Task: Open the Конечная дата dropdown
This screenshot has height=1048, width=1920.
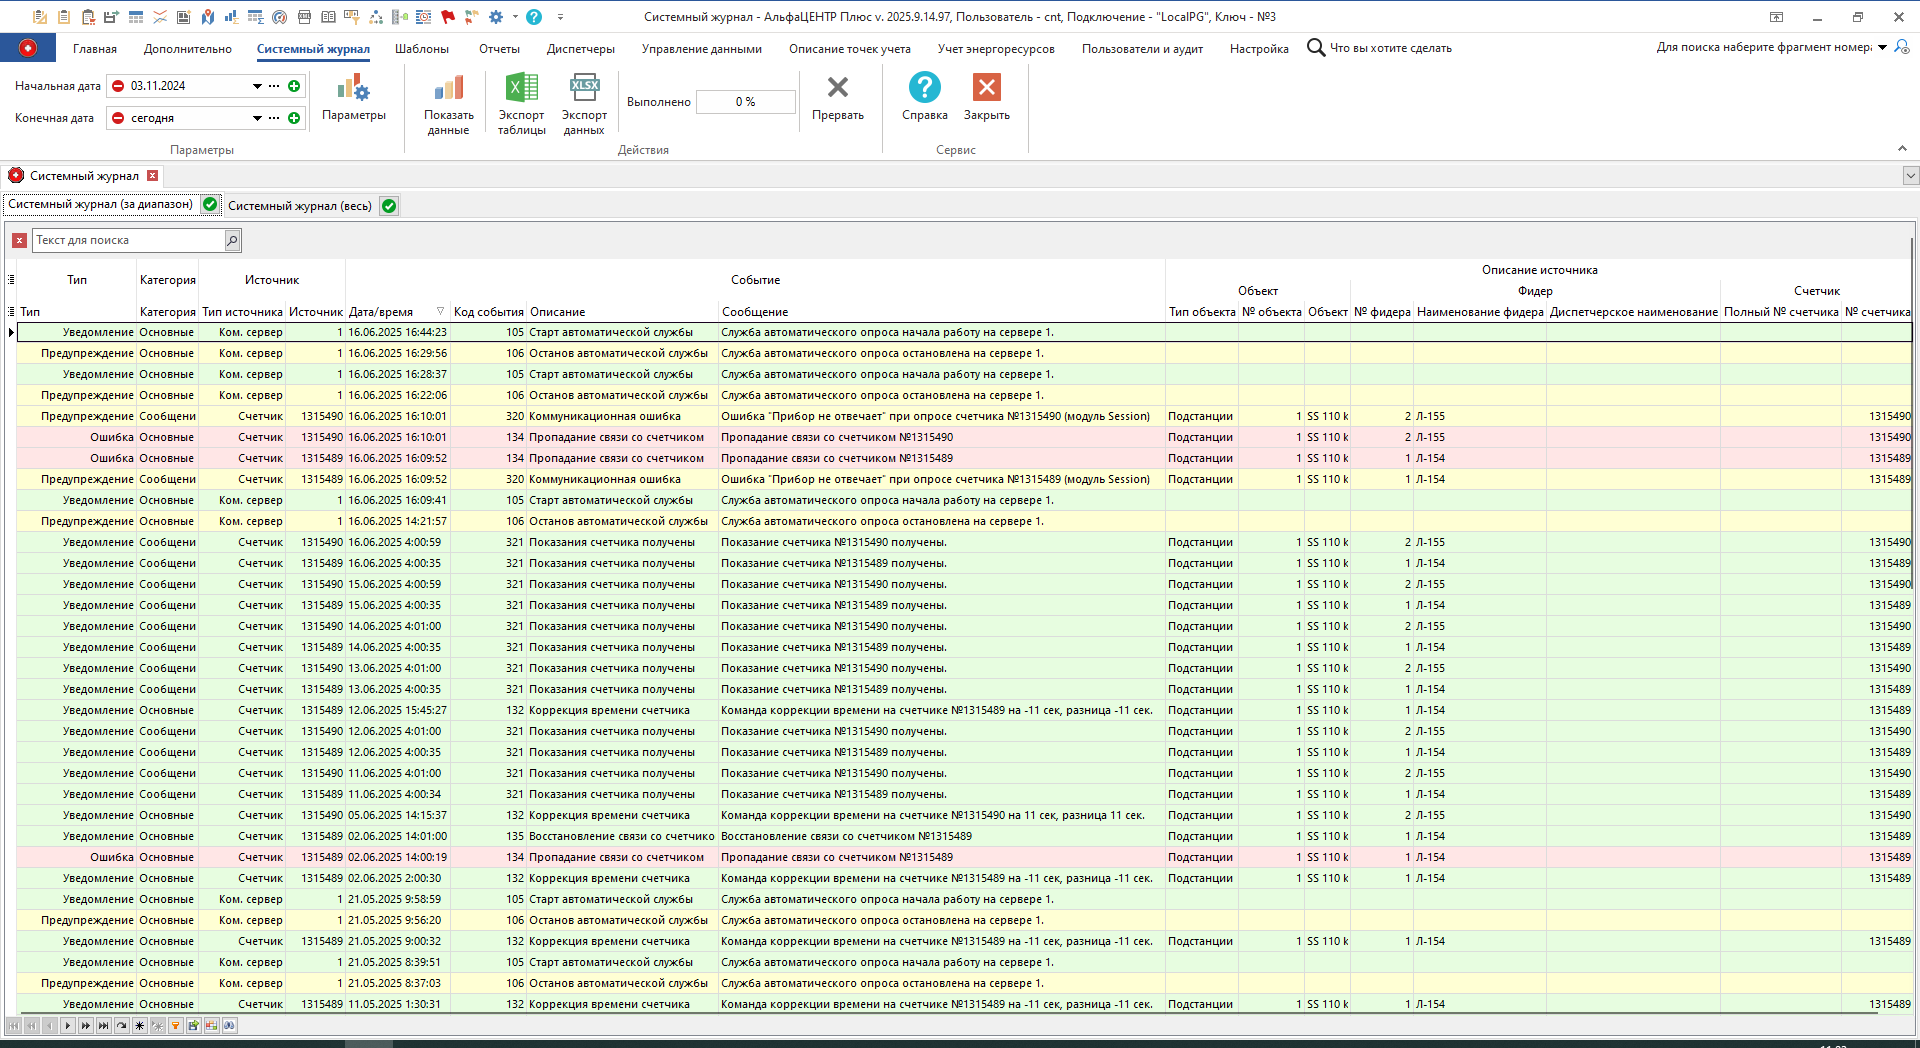Action: [257, 118]
